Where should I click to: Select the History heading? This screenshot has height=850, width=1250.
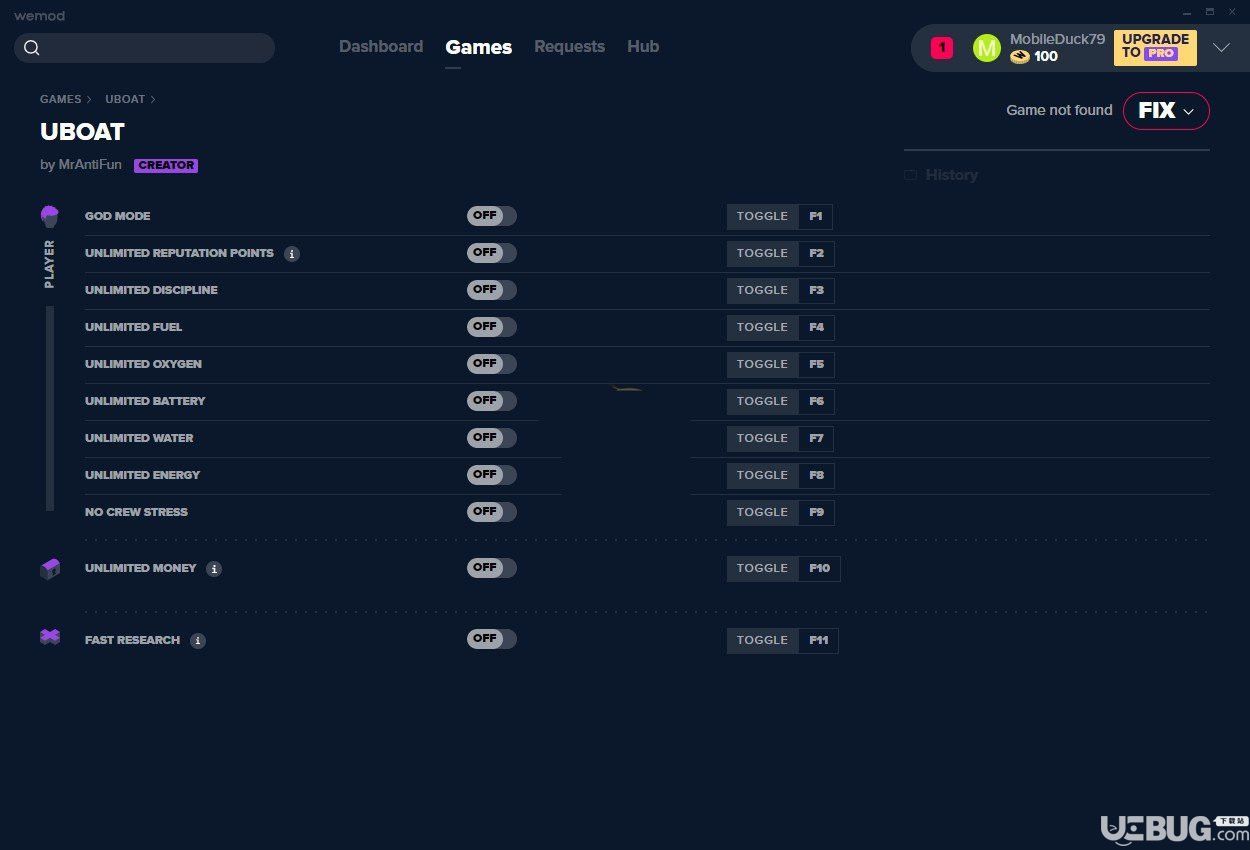point(952,175)
